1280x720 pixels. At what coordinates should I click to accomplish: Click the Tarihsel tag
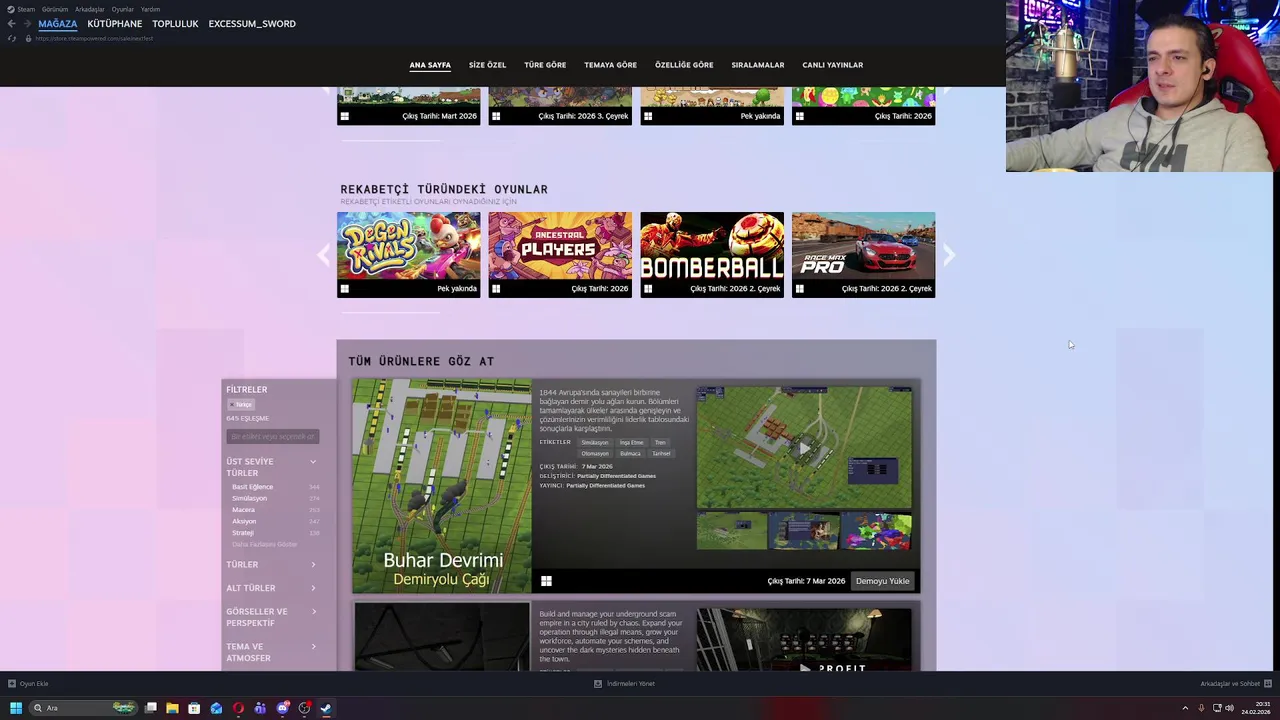(x=661, y=453)
